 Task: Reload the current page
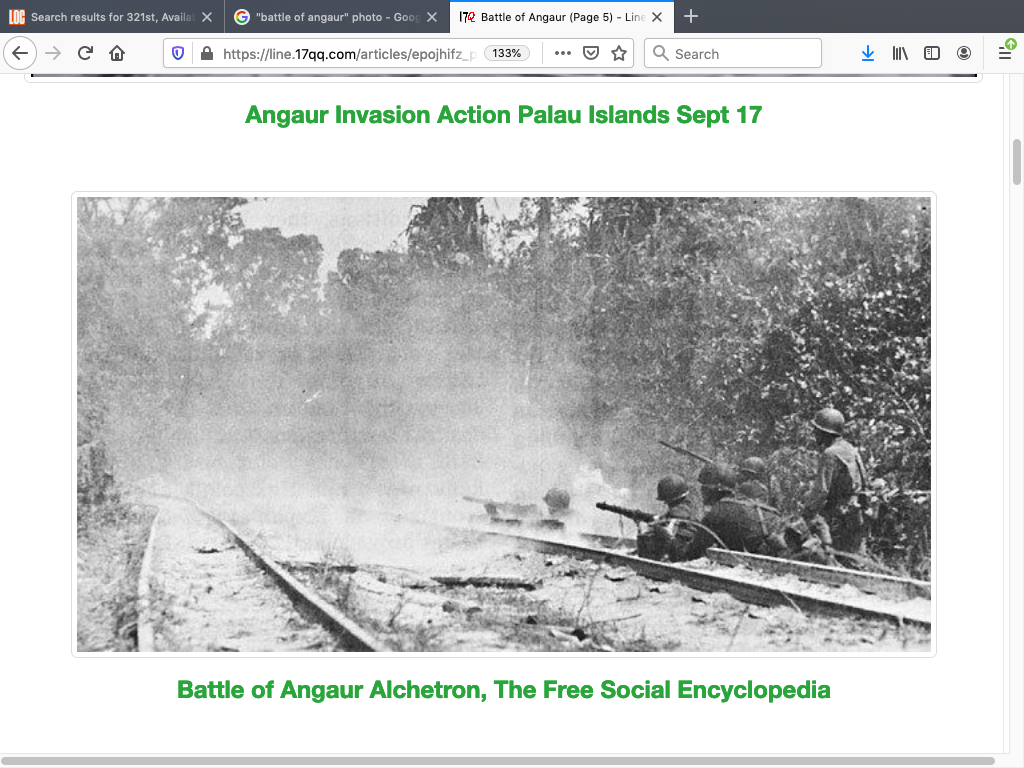(85, 54)
